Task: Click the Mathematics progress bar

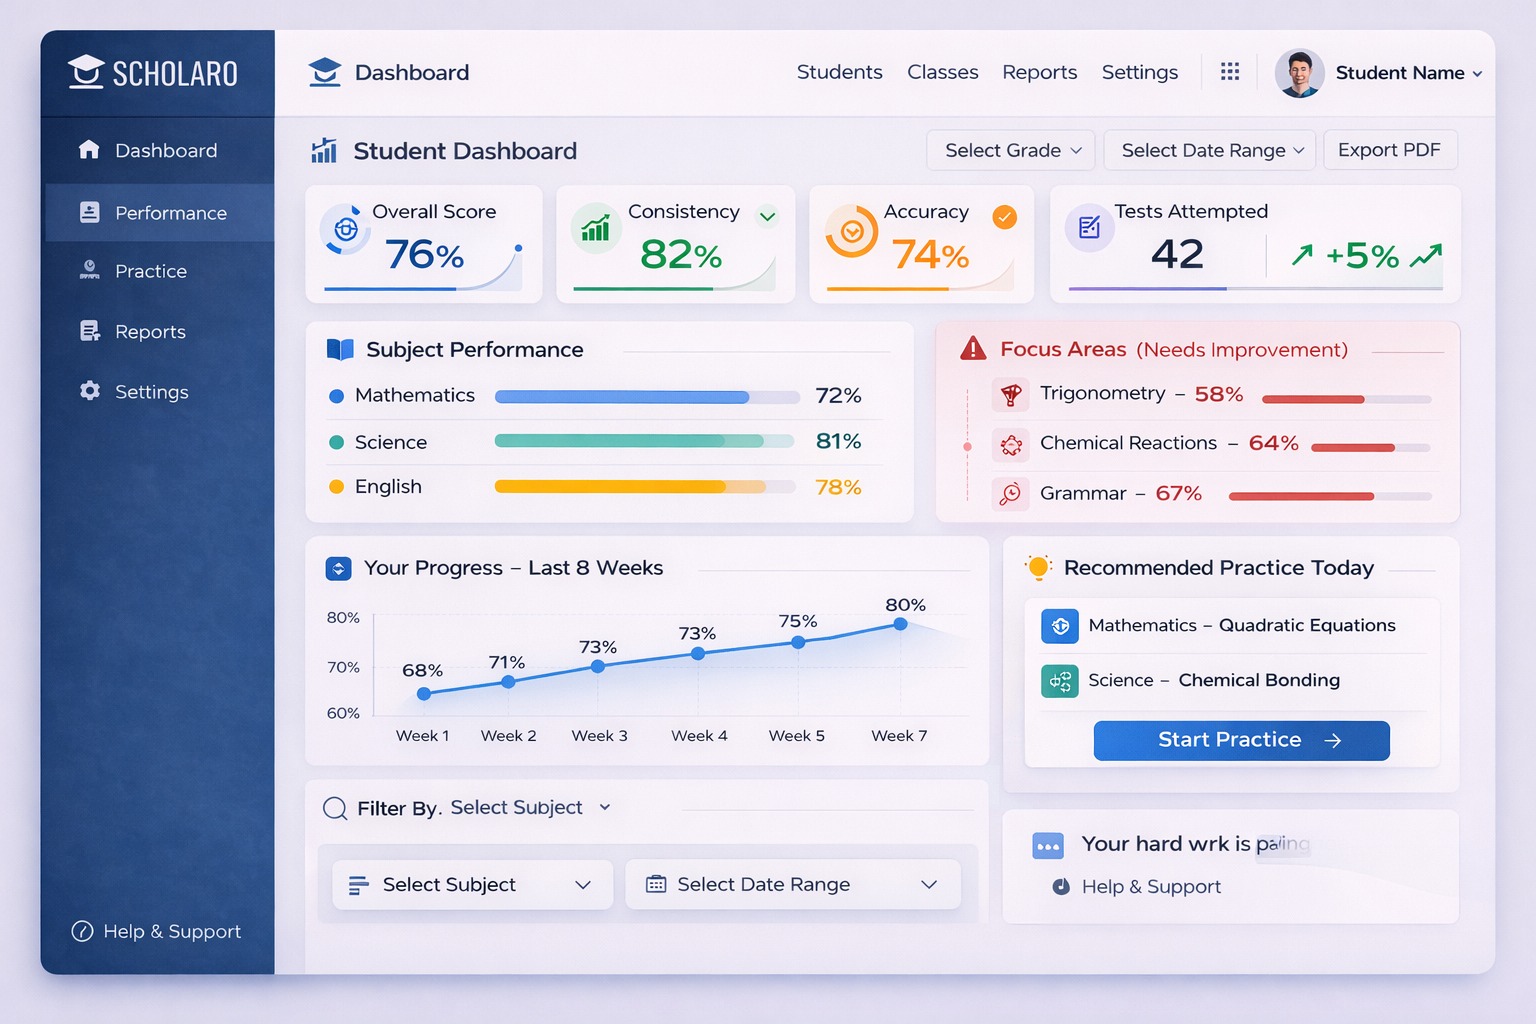Action: coord(646,396)
